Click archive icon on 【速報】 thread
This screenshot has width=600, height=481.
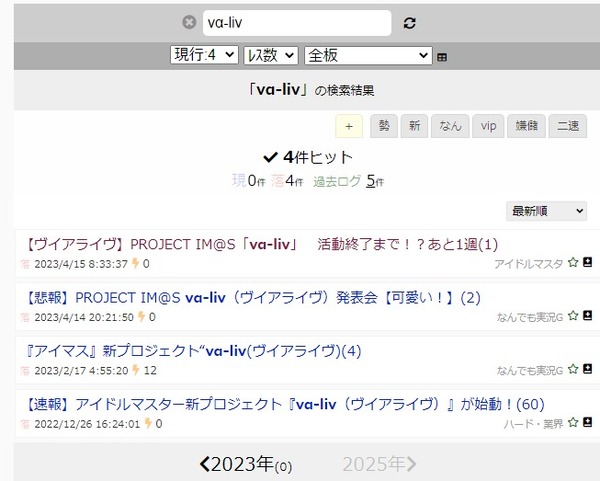pyautogui.click(x=587, y=422)
